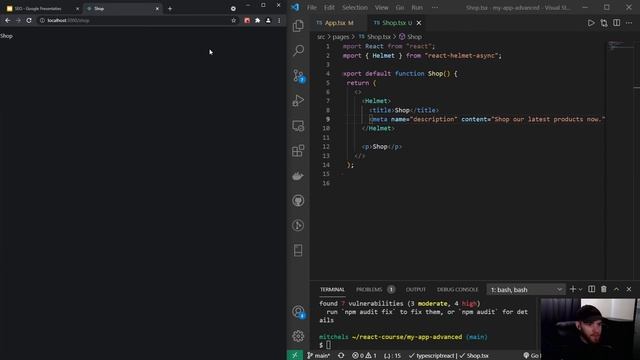The width and height of the screenshot is (640, 360).
Task: Open a new browser tab
Action: point(170,8)
